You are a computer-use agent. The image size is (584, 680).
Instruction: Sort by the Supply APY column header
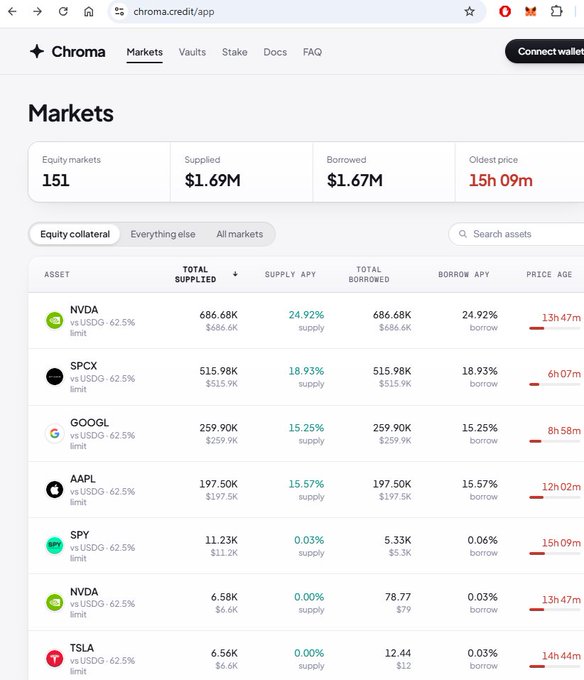290,275
